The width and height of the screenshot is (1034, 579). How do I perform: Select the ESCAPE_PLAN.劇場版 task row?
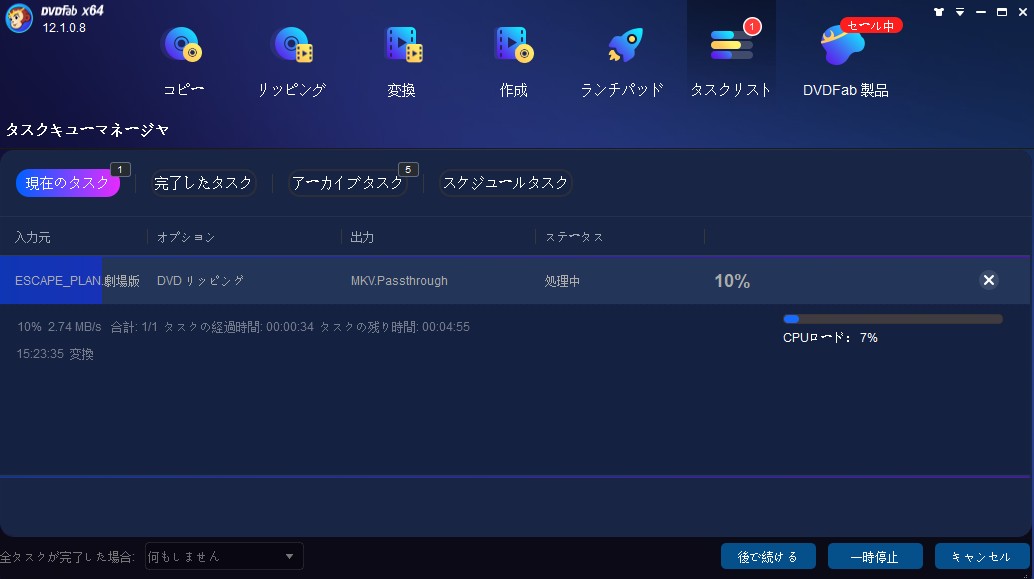point(514,280)
